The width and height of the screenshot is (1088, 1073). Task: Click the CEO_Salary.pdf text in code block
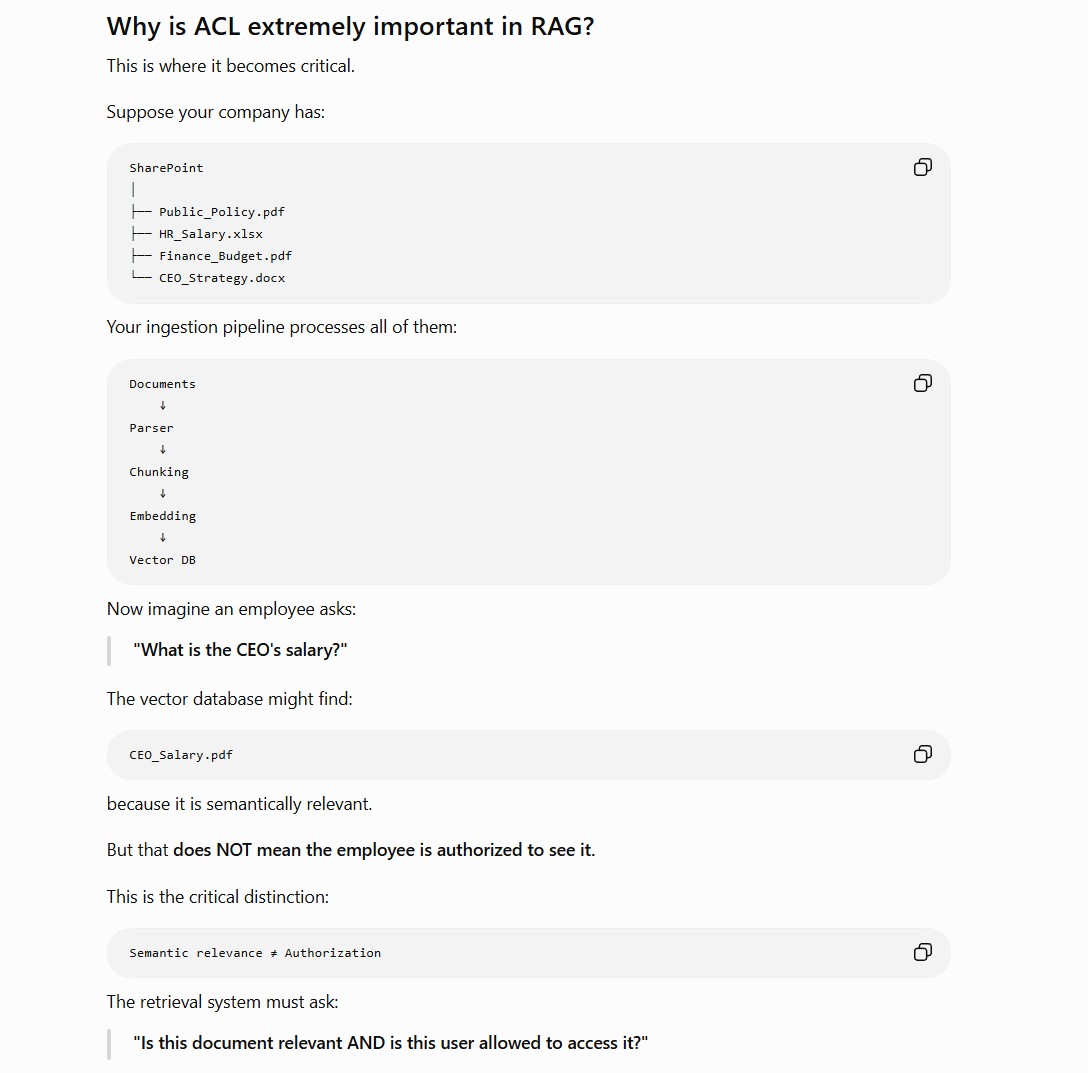click(181, 755)
